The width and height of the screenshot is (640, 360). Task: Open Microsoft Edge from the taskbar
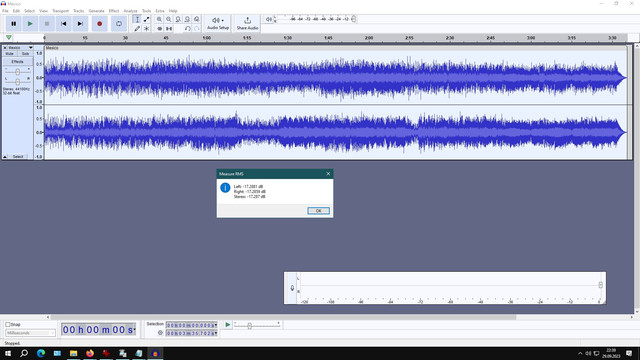coord(41,353)
